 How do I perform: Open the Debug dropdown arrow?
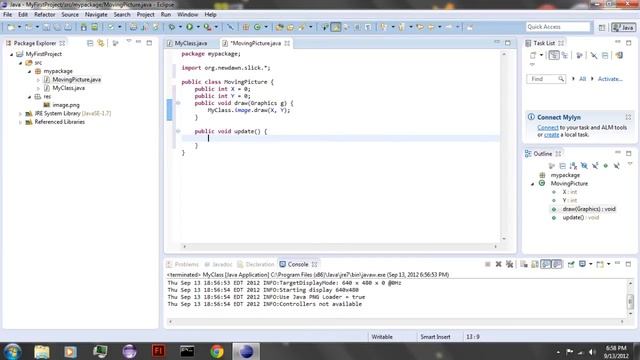[x=180, y=27]
